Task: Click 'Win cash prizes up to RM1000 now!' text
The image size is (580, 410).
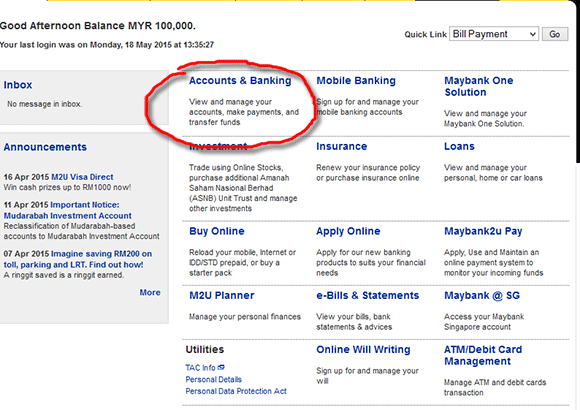Action: (67, 188)
